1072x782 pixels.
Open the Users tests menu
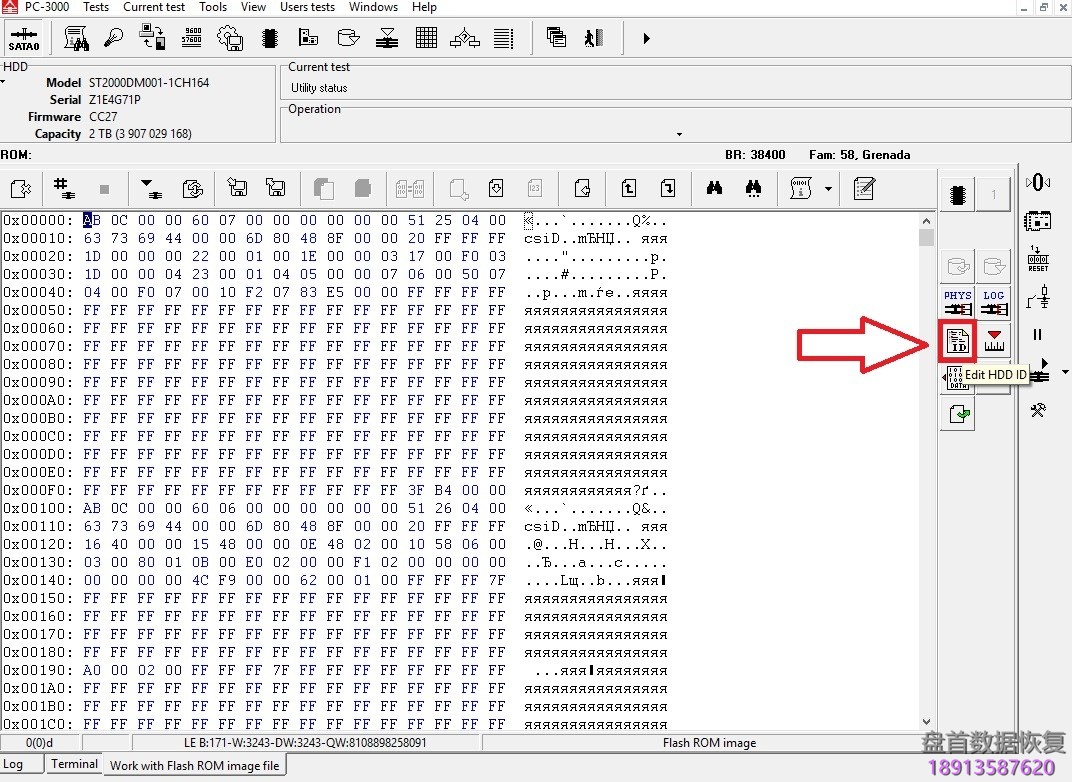[x=307, y=7]
